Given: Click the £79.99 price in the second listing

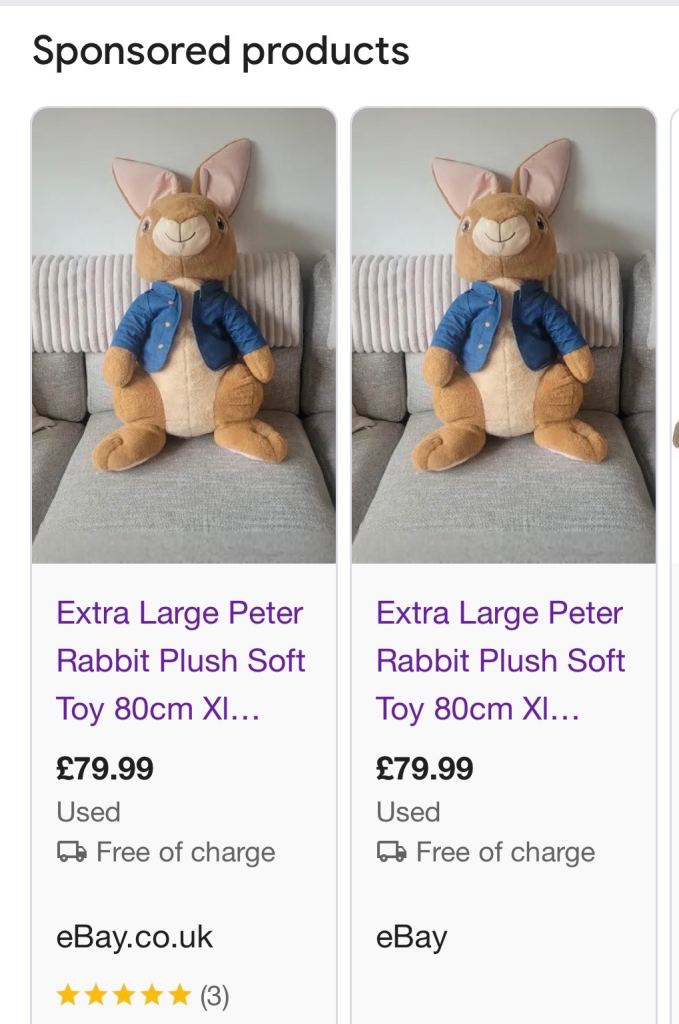Looking at the screenshot, I should [425, 769].
